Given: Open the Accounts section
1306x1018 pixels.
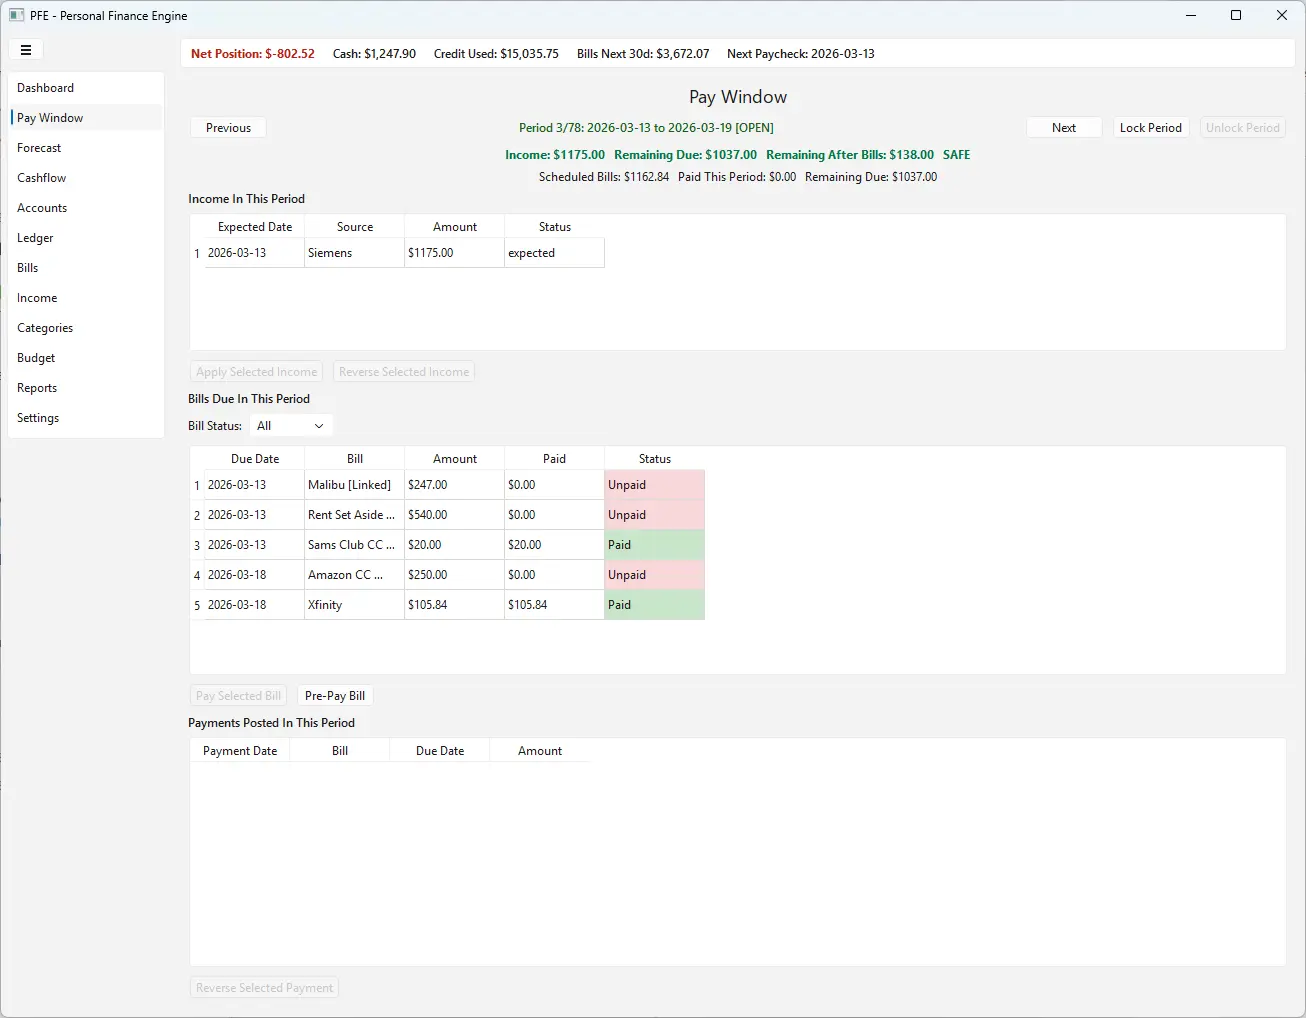Looking at the screenshot, I should point(86,208).
